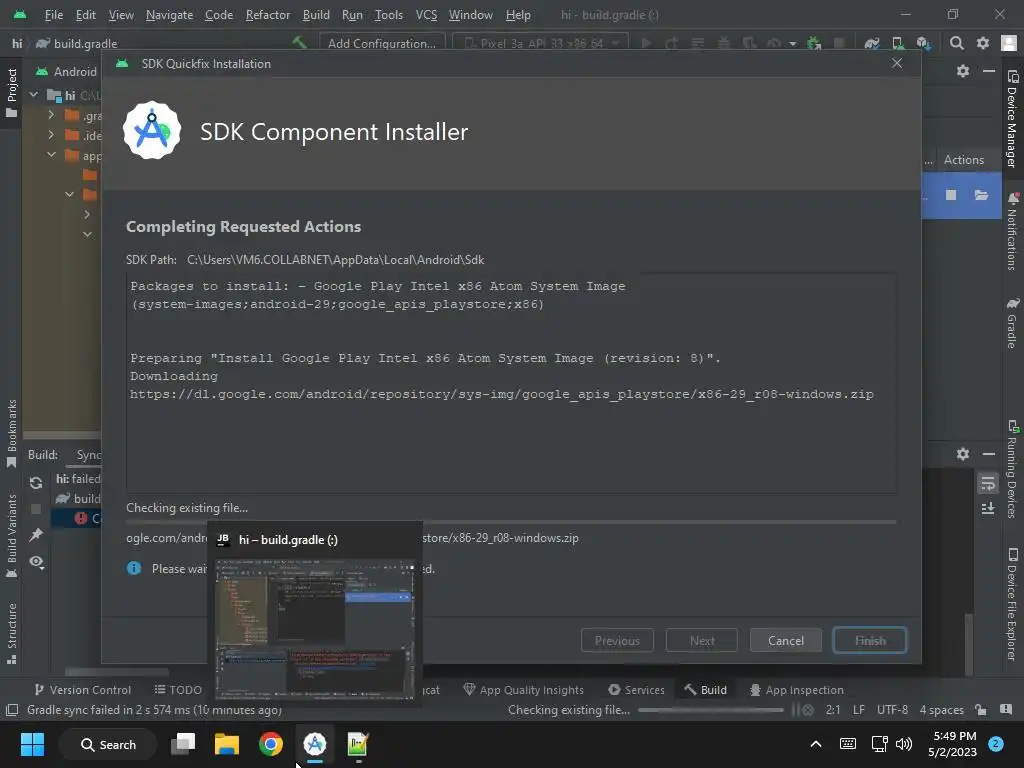The width and height of the screenshot is (1024, 768).
Task: Click the Cancel button in SDK installer
Action: (x=786, y=640)
